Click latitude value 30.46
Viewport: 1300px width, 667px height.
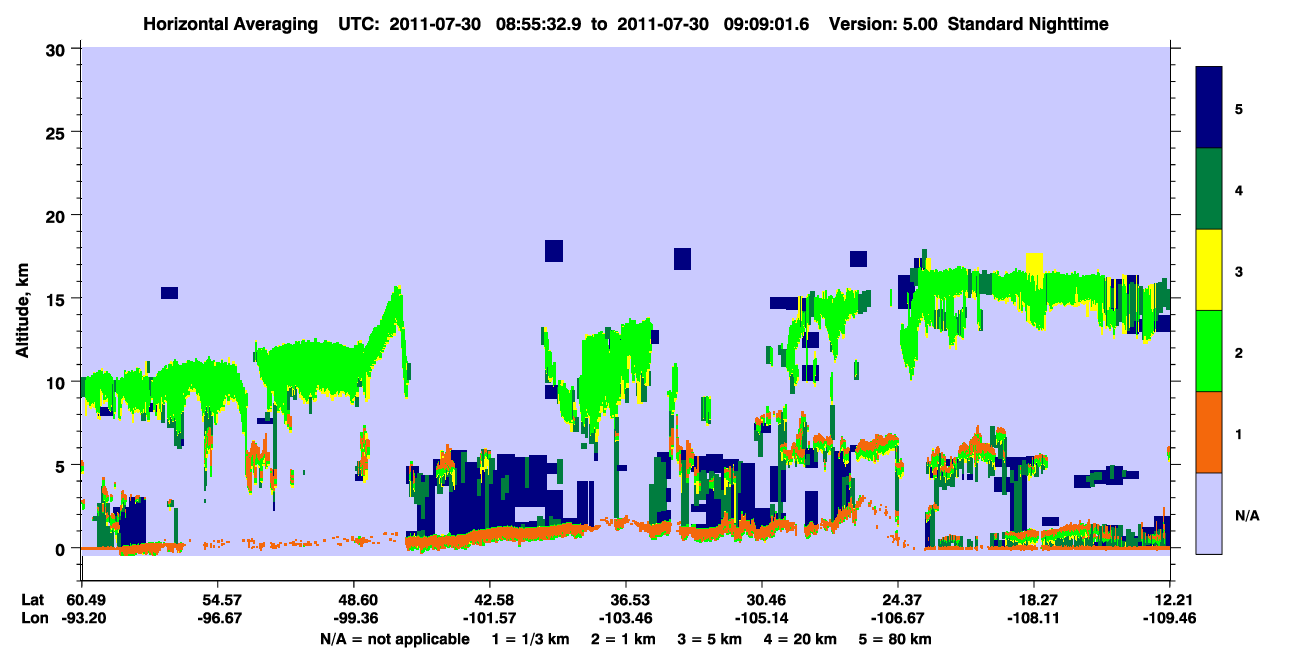pos(762,599)
